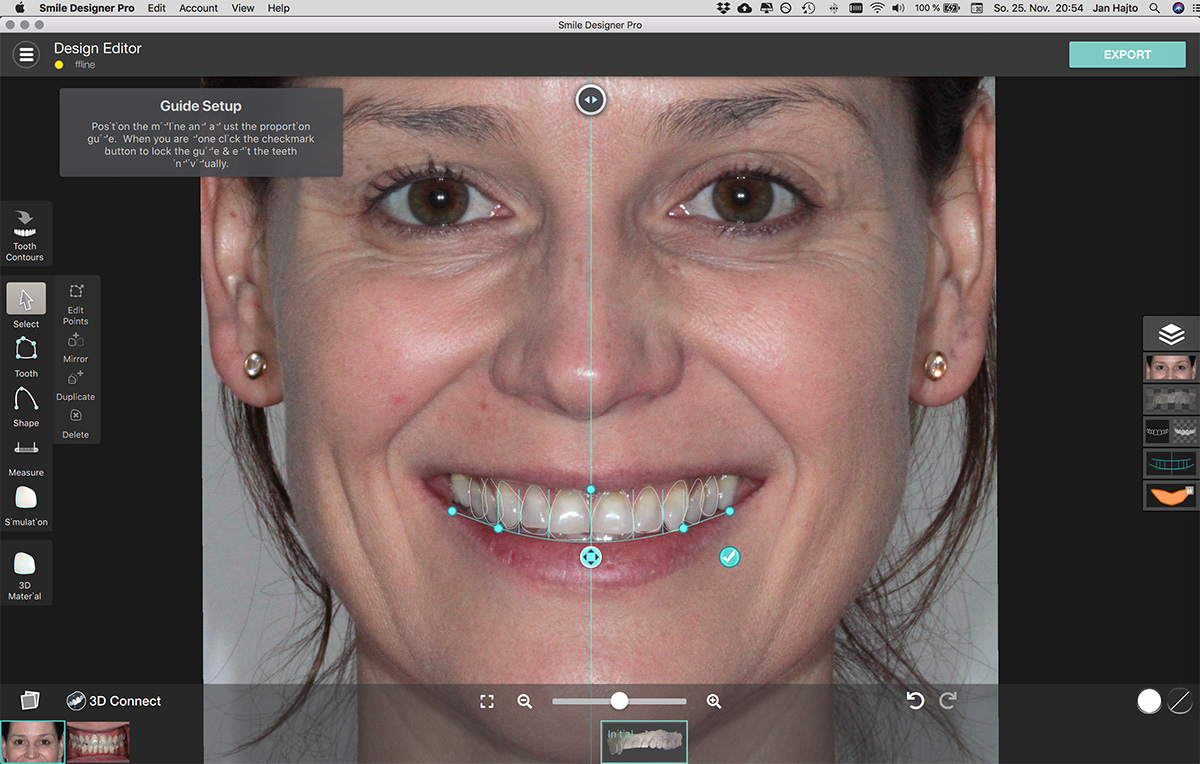Undo the last change
1200x764 pixels.
click(x=915, y=701)
